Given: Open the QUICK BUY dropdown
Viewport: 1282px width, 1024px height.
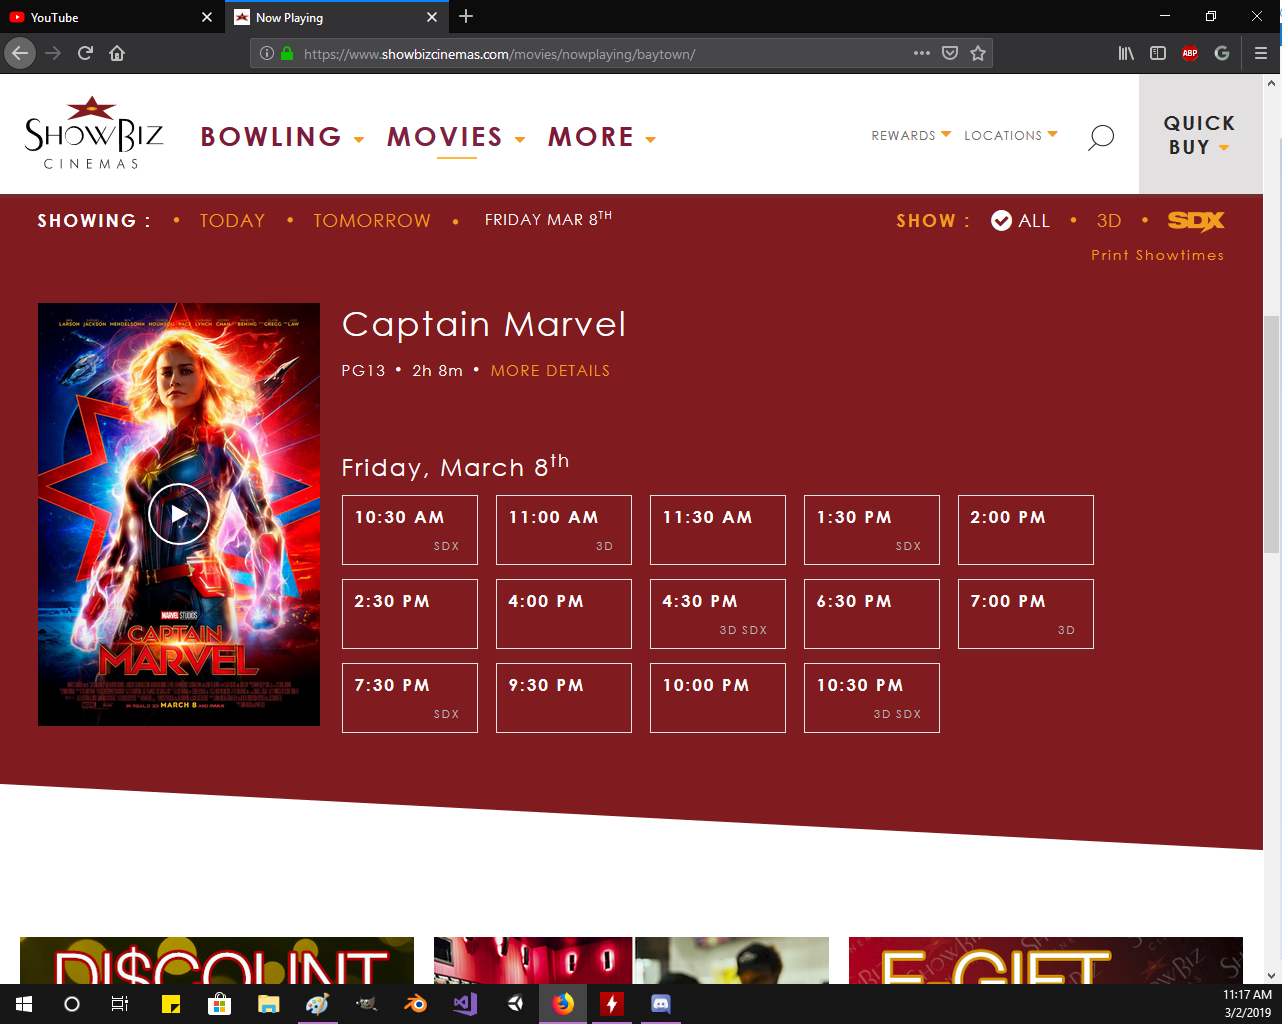Looking at the screenshot, I should pos(1199,134).
